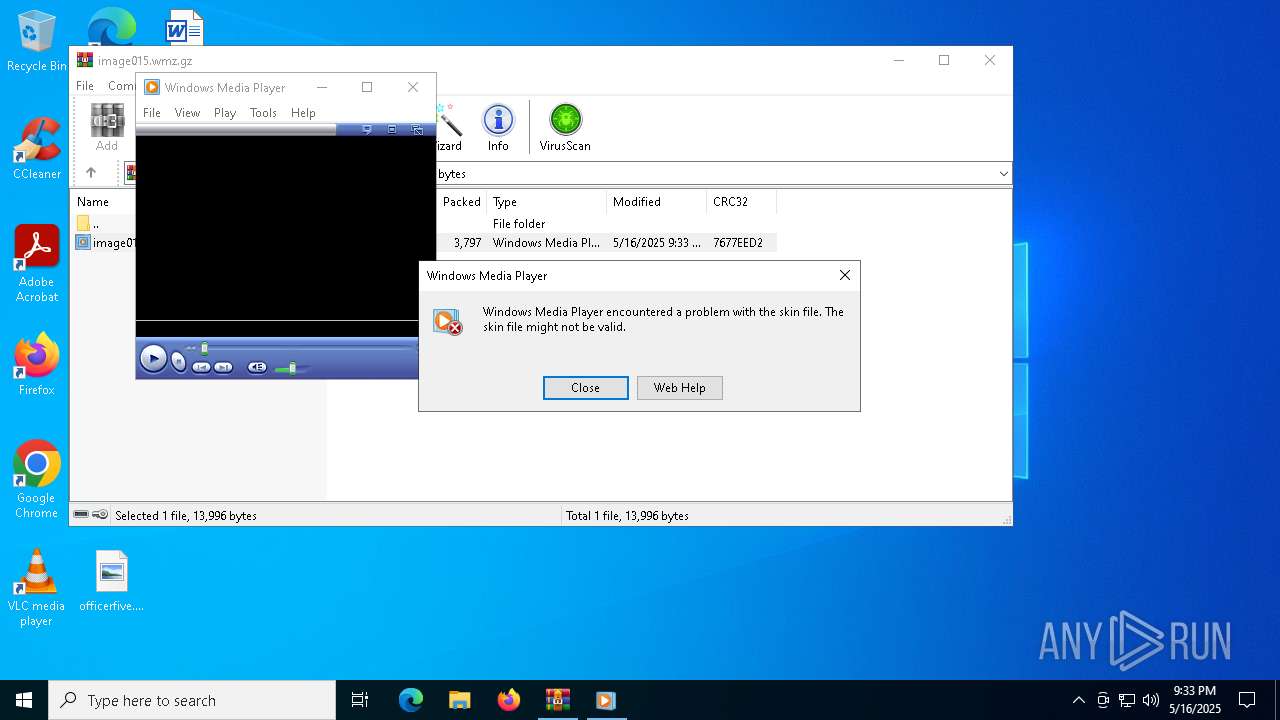The image size is (1280, 720).
Task: Click the VirusScan toolbar icon in WinRAR
Action: [x=565, y=127]
